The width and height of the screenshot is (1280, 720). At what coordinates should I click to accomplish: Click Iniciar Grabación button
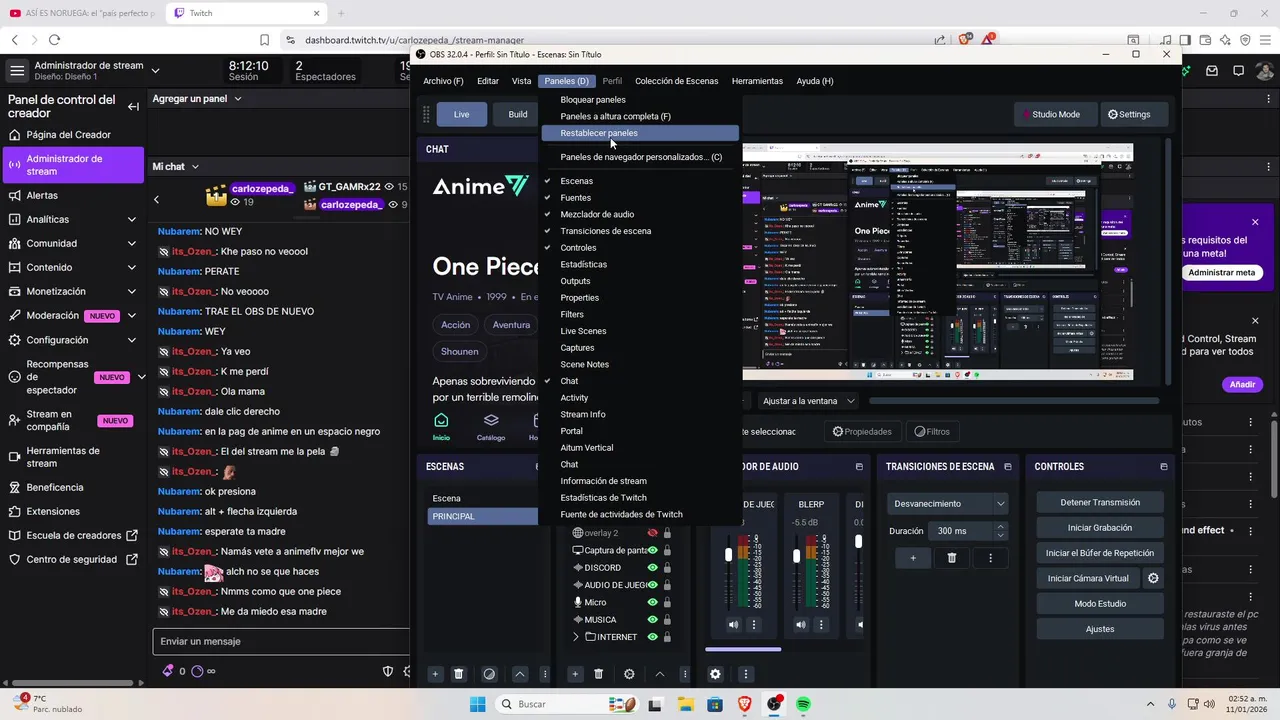[1099, 527]
